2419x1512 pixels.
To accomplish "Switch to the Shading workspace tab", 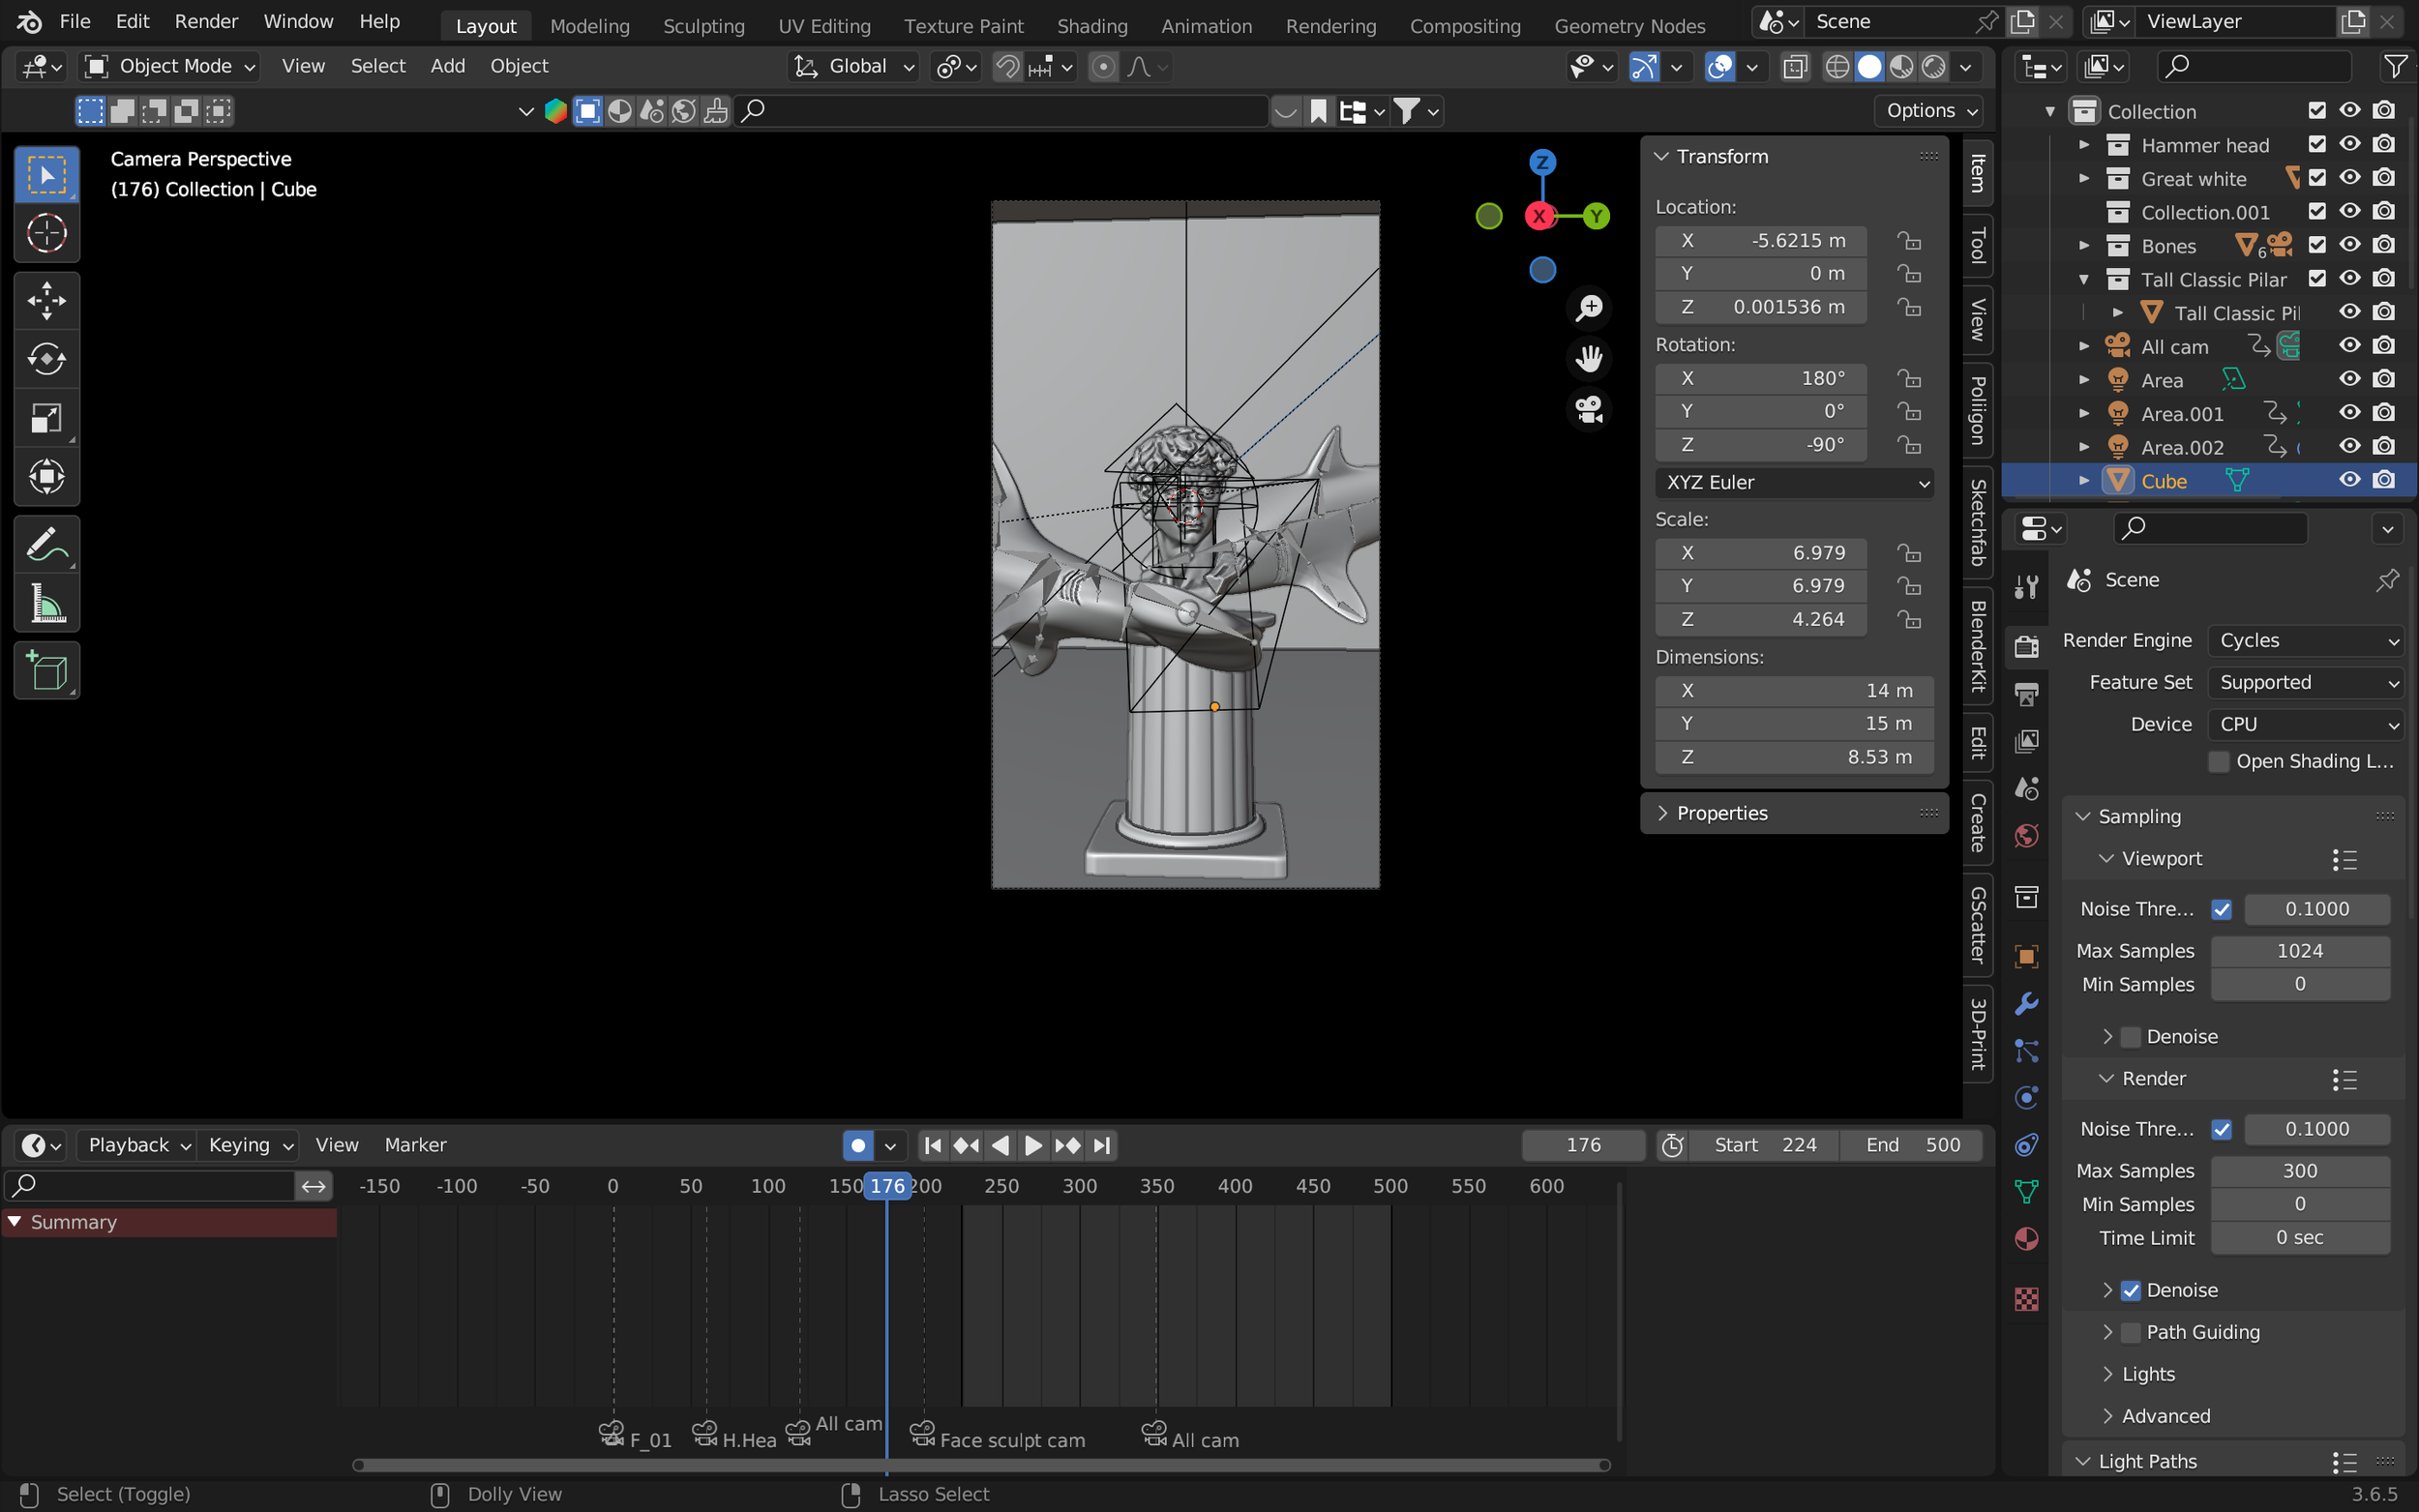I will point(1092,26).
